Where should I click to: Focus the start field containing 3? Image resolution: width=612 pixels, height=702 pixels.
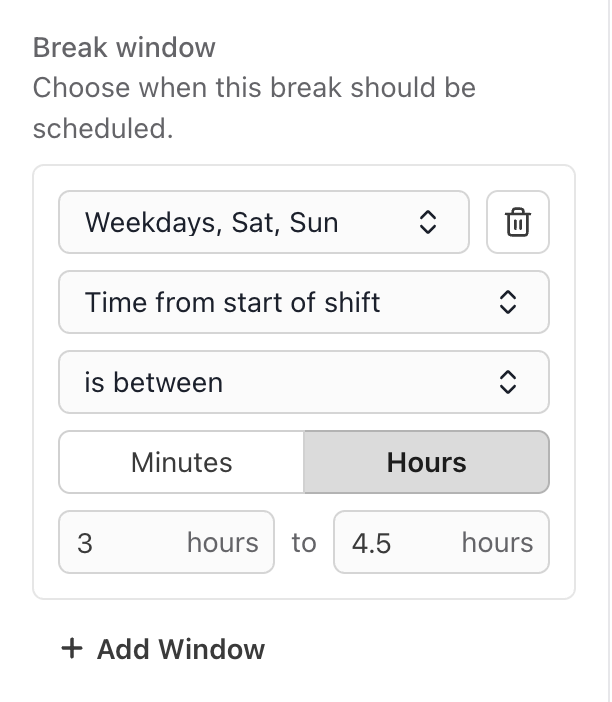click(166, 542)
